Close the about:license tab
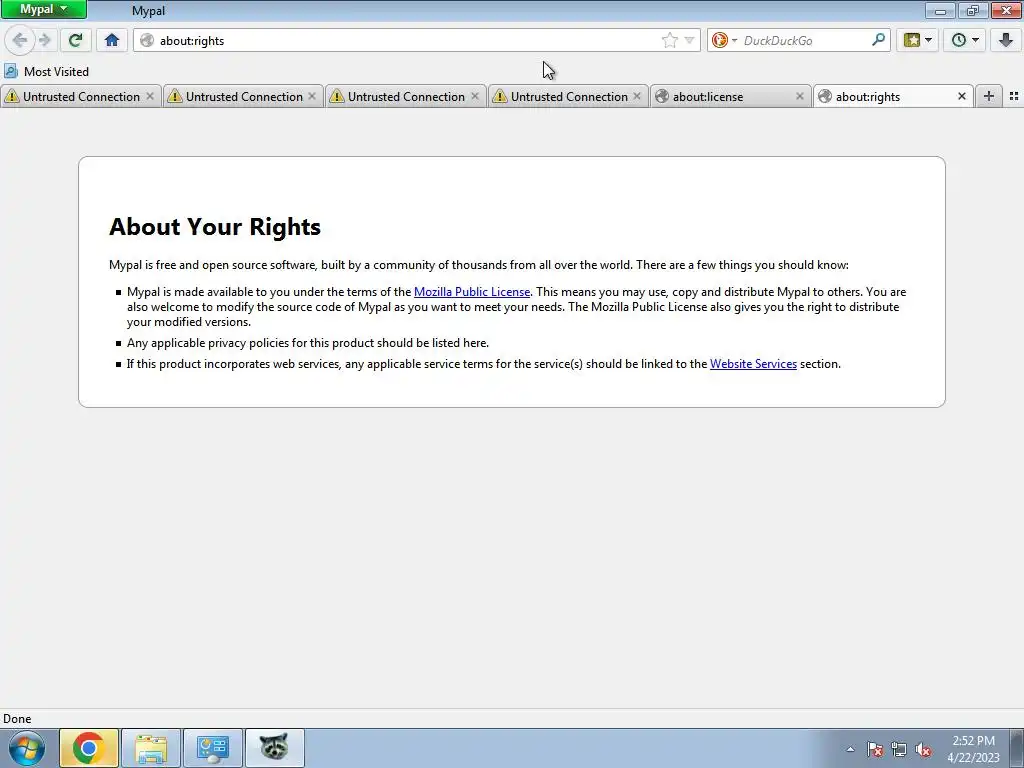Viewport: 1024px width, 768px height. point(799,96)
